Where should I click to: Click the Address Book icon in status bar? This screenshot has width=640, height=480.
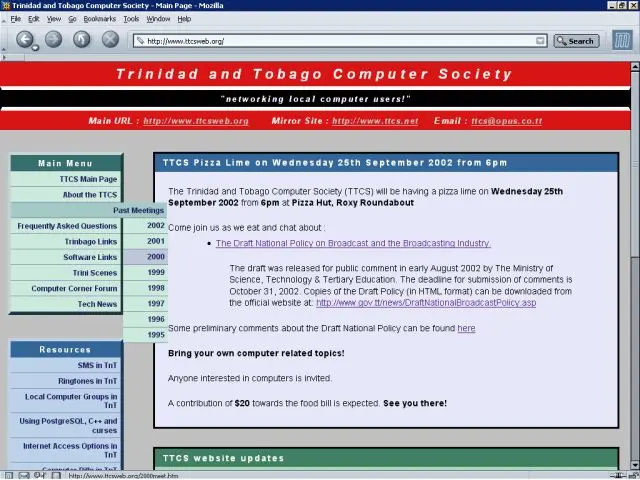point(56,476)
